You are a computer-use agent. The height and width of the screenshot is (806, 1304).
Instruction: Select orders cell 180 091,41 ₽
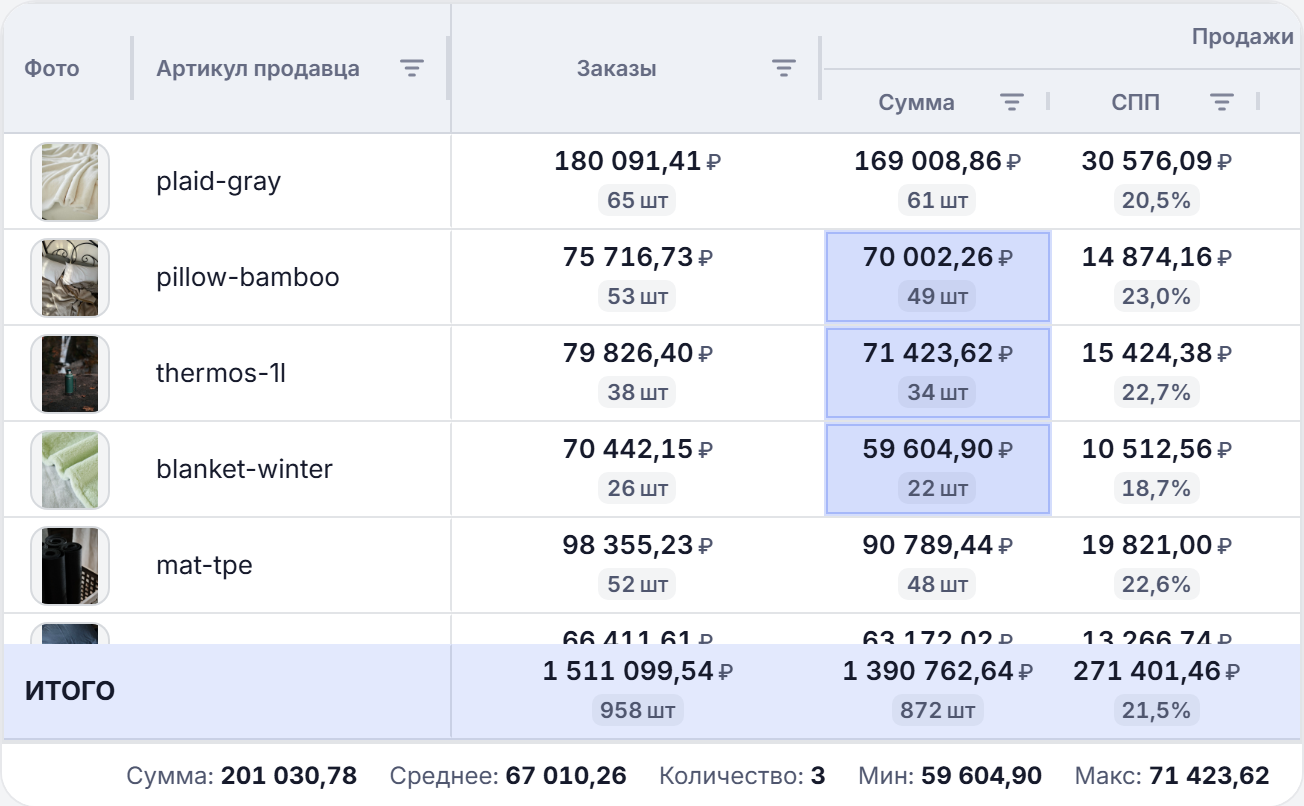coord(637,181)
